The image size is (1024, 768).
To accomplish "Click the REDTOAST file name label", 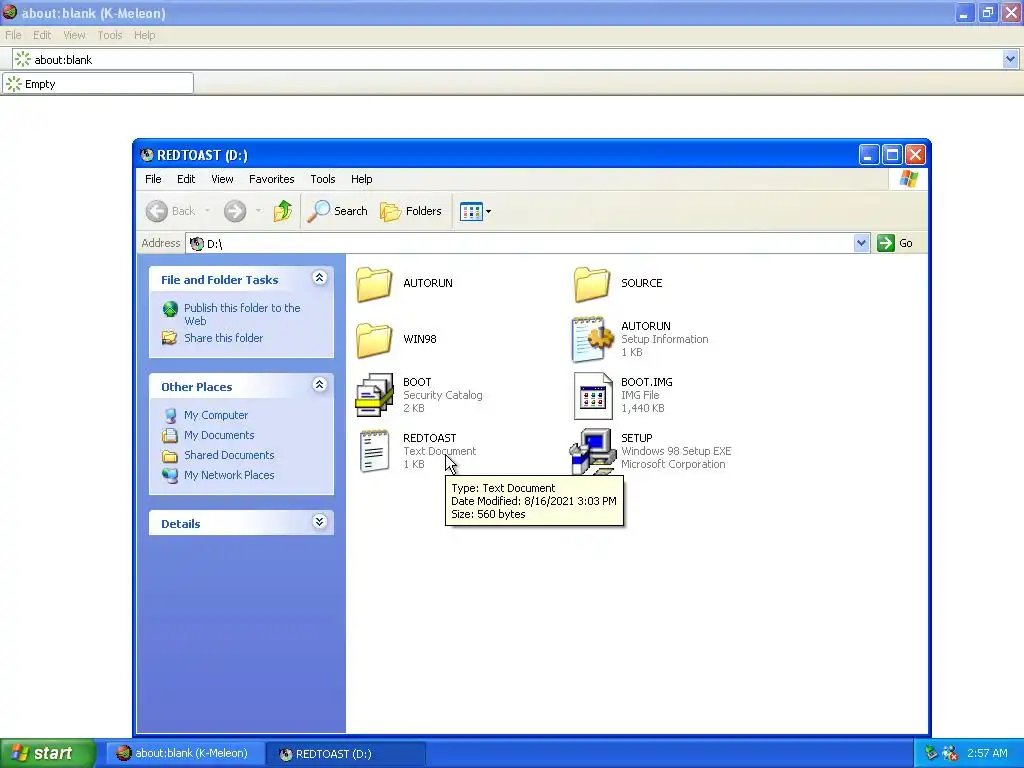I will [x=430, y=438].
